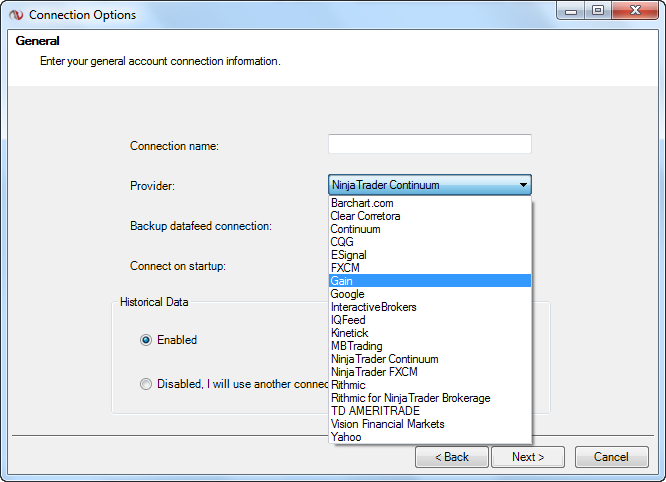Select InteractiveBrokers provider
This screenshot has width=666, height=482.
(x=430, y=307)
